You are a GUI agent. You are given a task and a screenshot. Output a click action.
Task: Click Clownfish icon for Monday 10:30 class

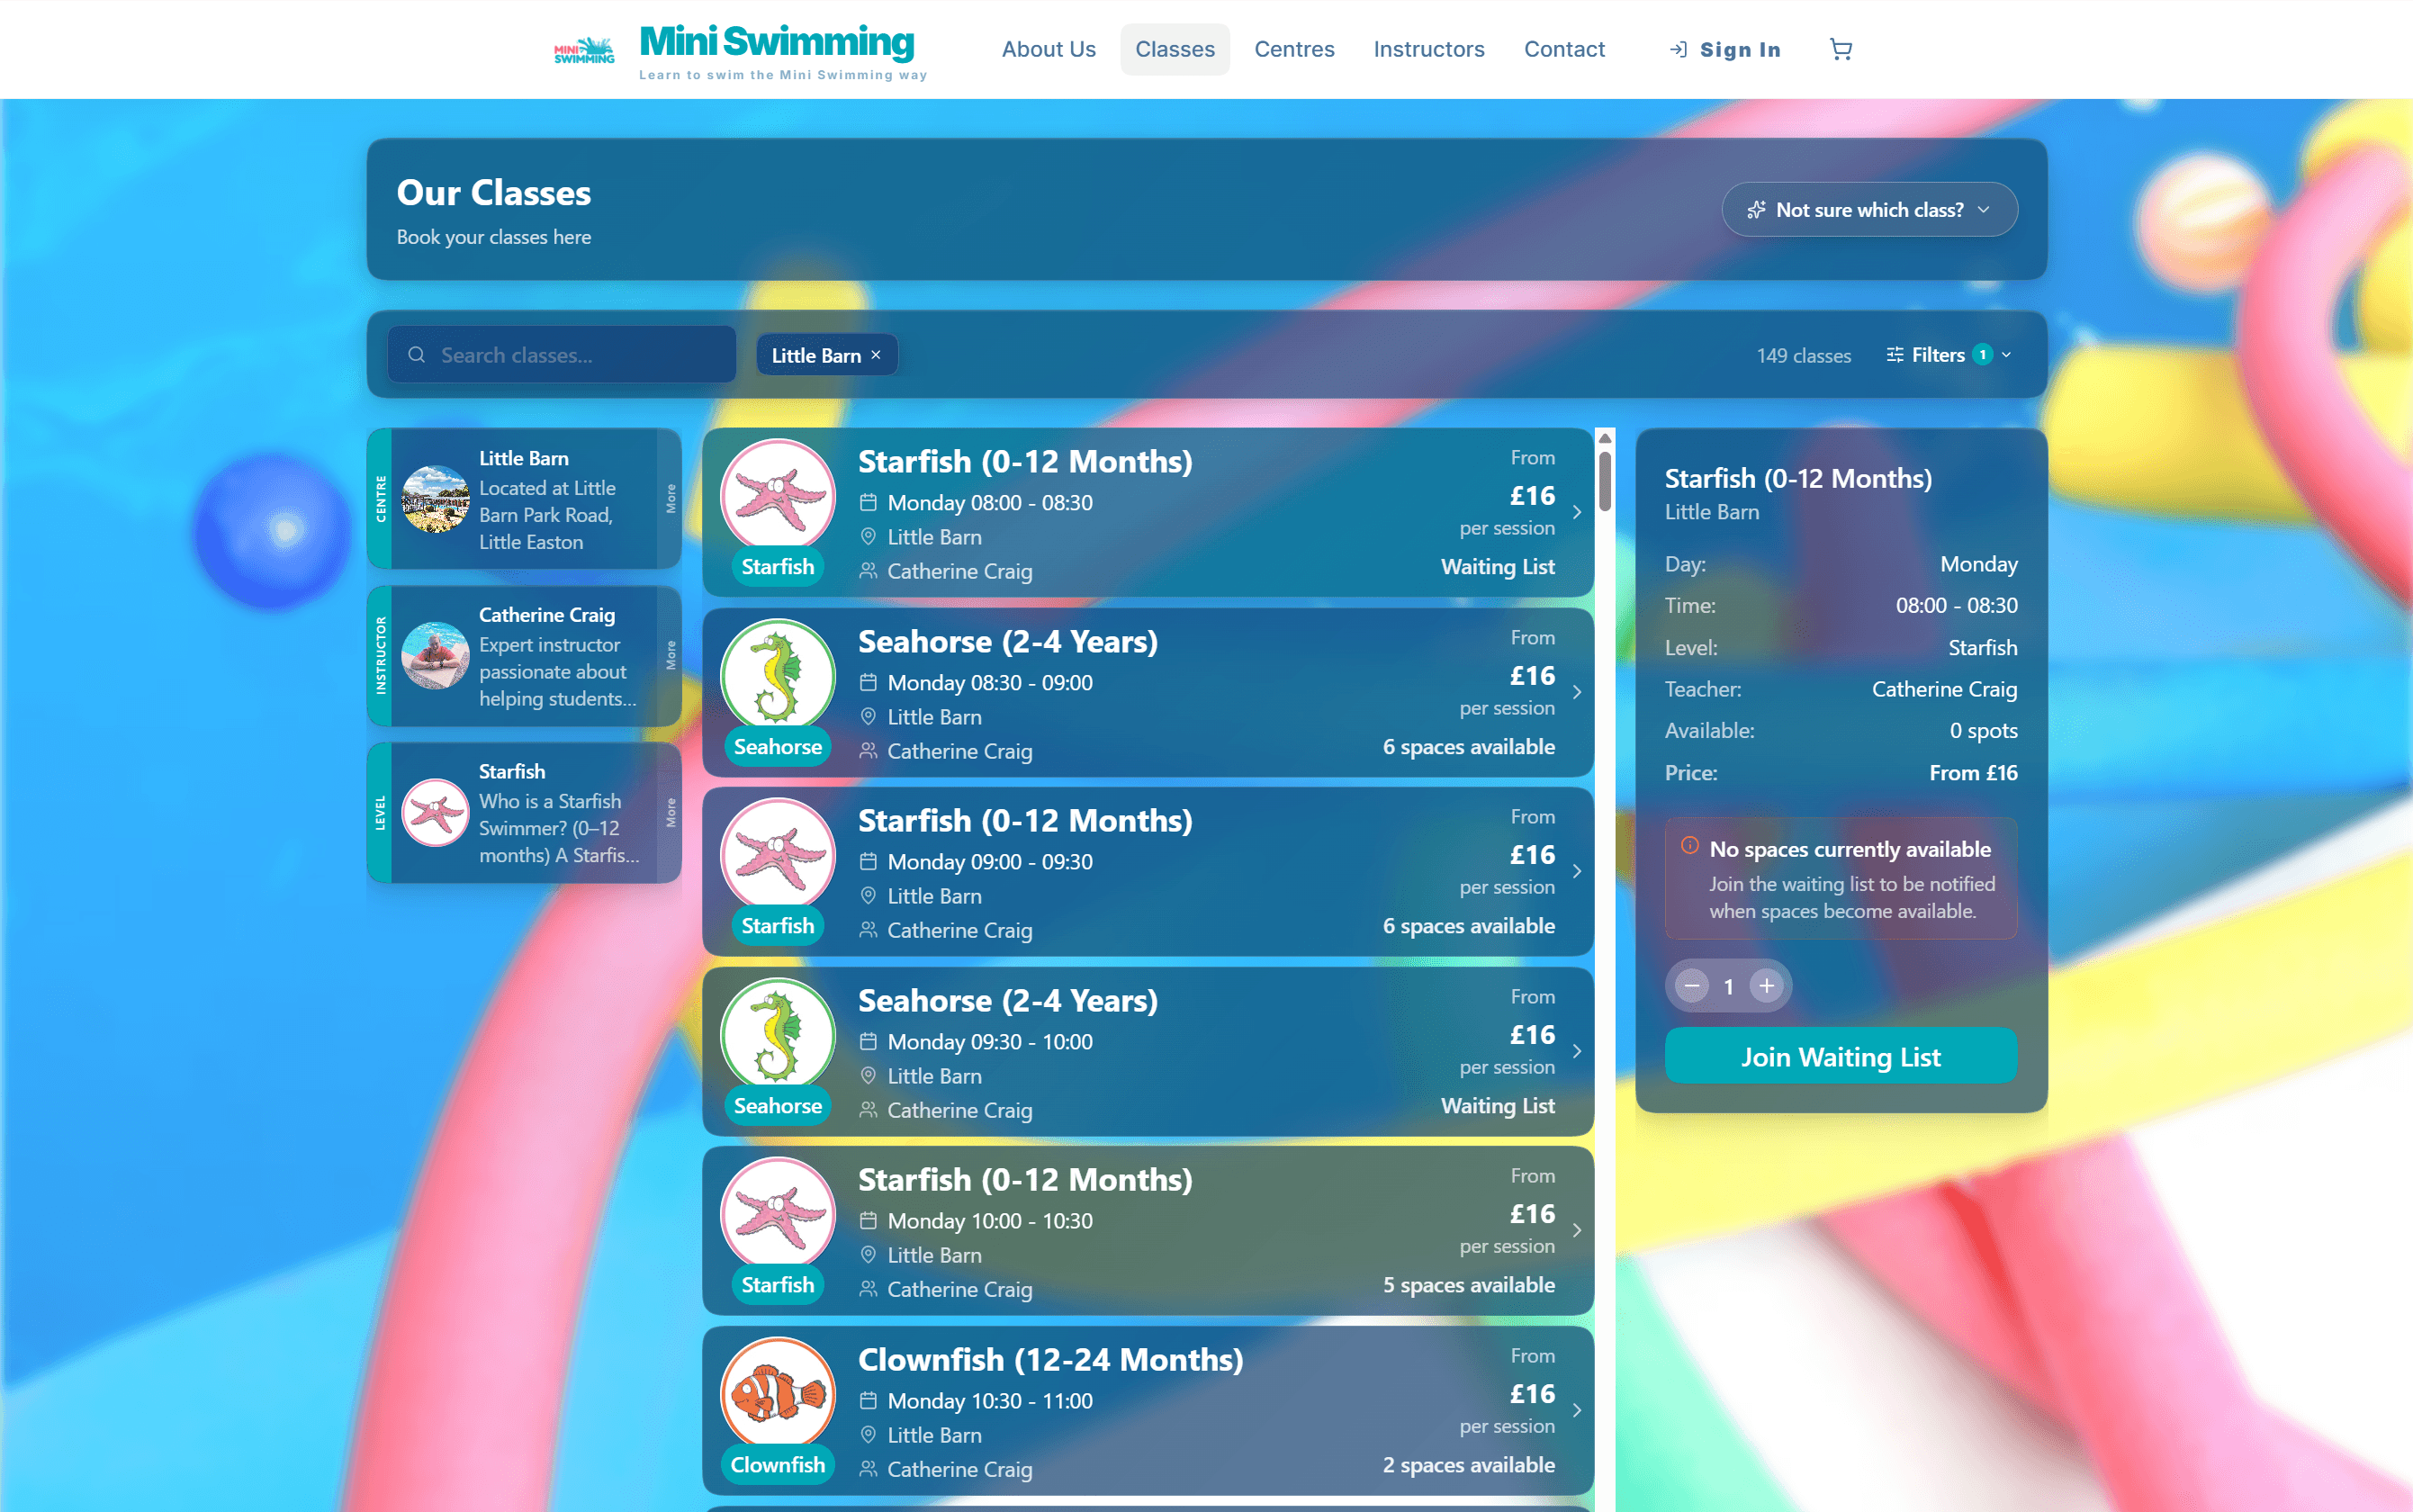click(x=778, y=1393)
